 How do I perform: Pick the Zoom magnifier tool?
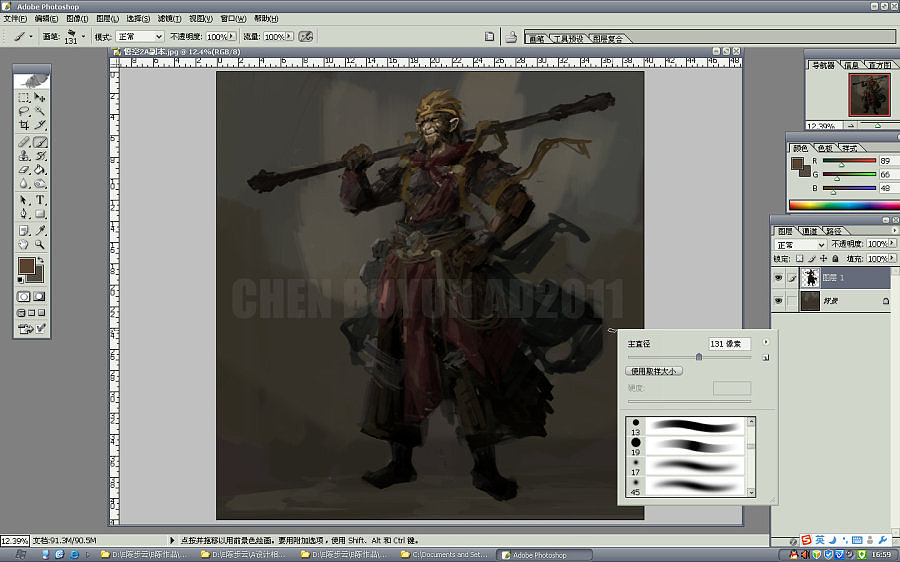pyautogui.click(x=40, y=244)
